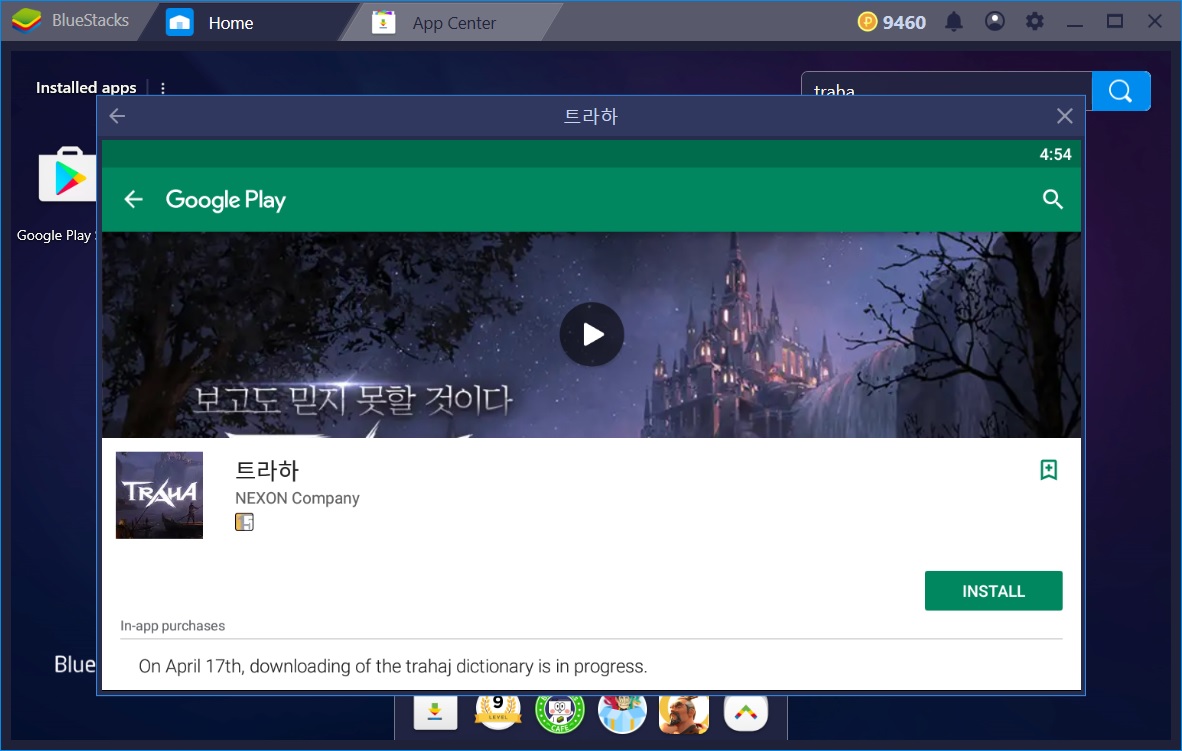Click the BlueStacks logo icon

(26, 20)
